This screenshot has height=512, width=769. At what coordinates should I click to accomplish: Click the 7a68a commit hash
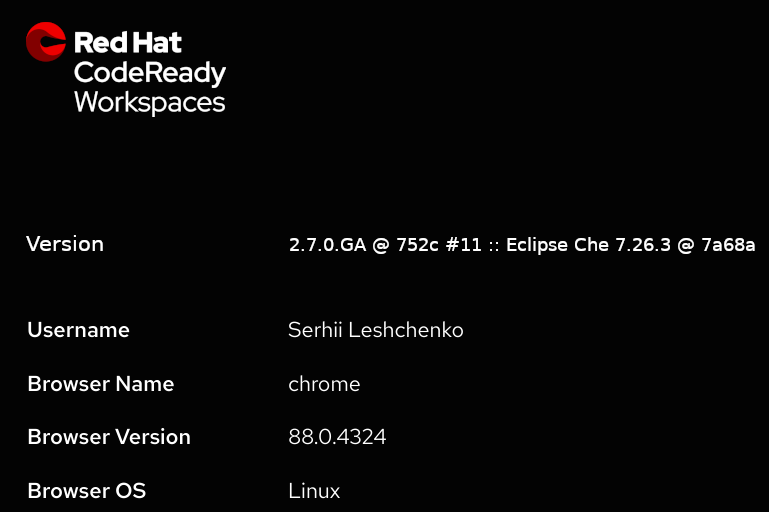tap(727, 245)
